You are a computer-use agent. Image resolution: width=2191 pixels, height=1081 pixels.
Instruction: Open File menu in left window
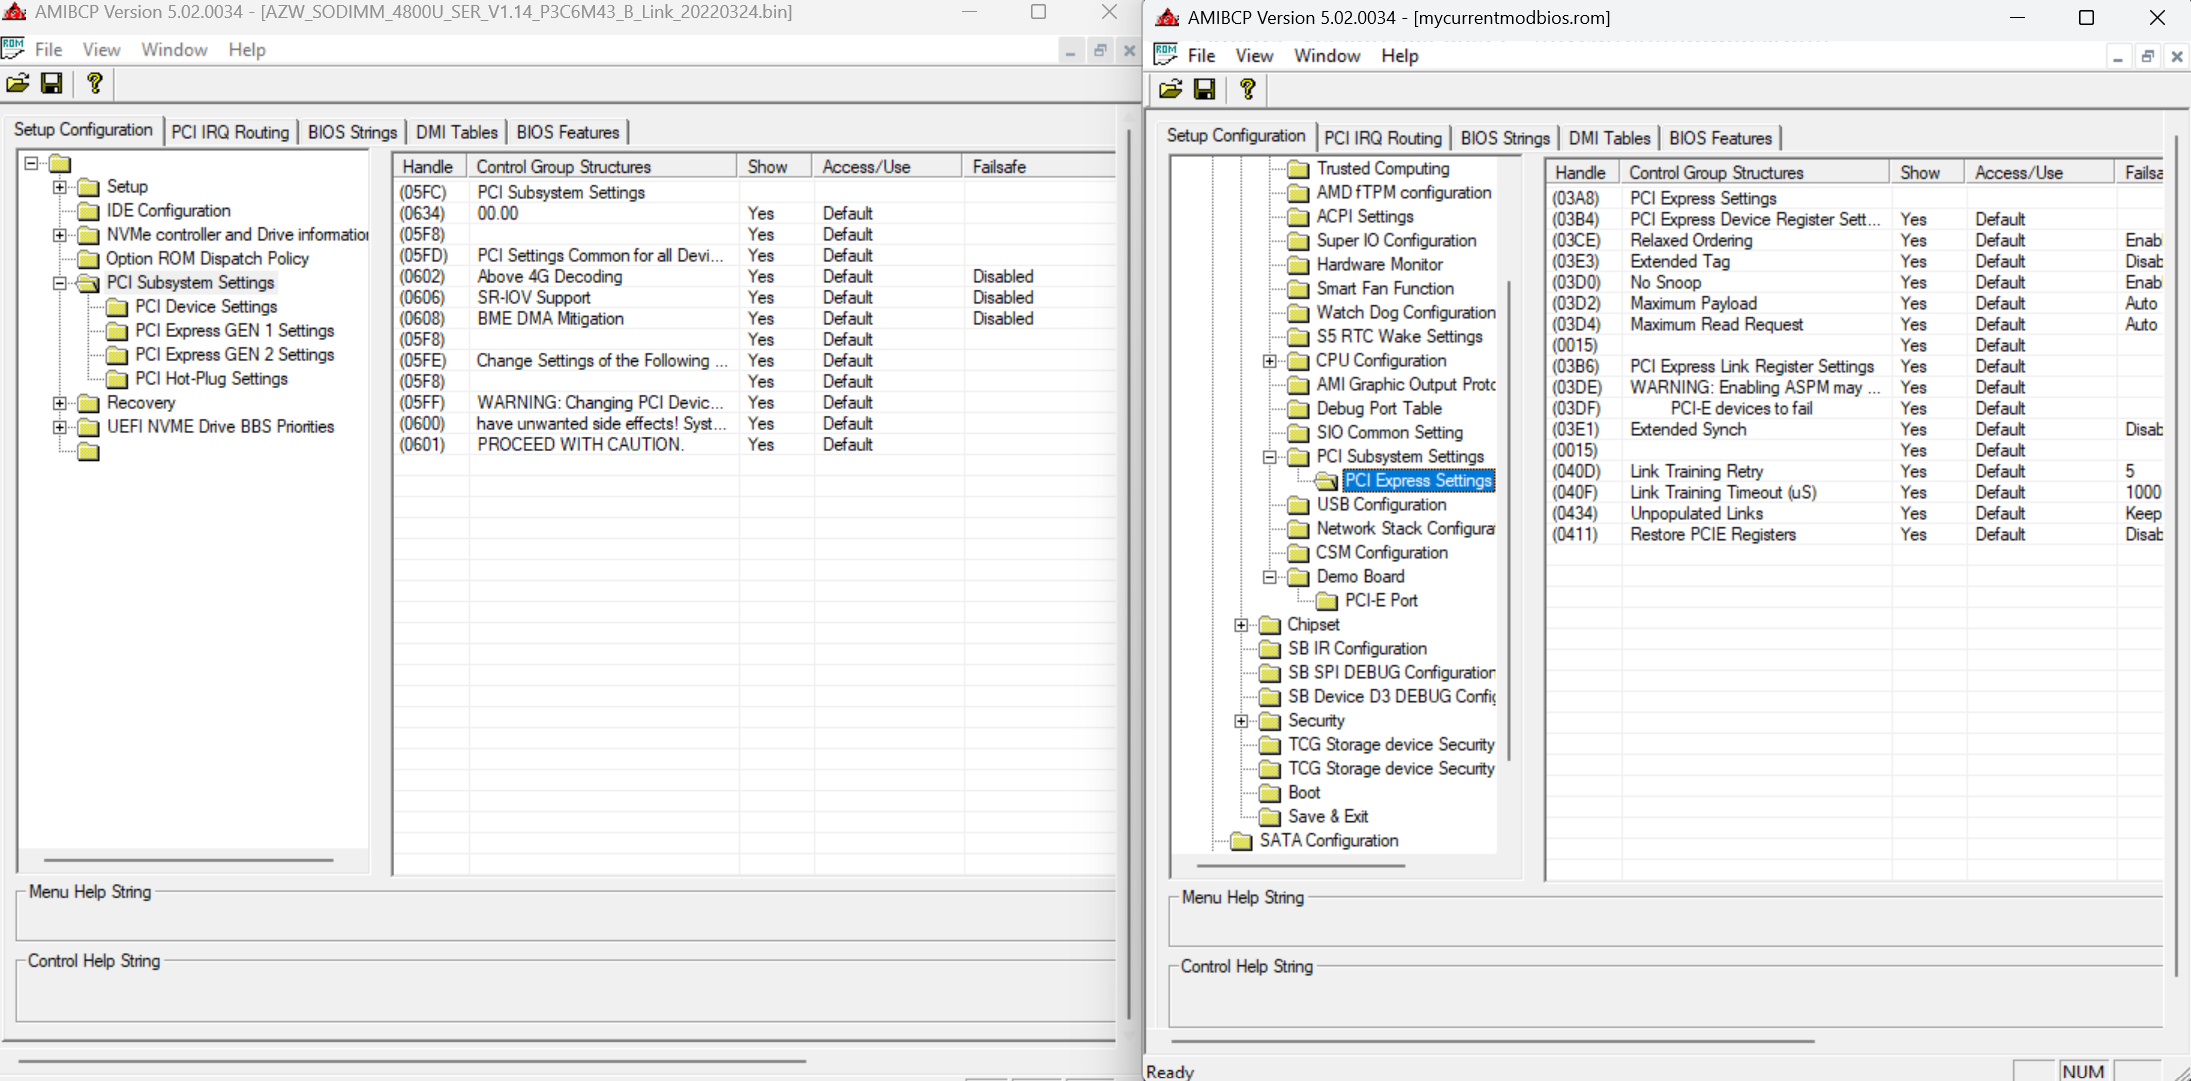click(x=48, y=49)
